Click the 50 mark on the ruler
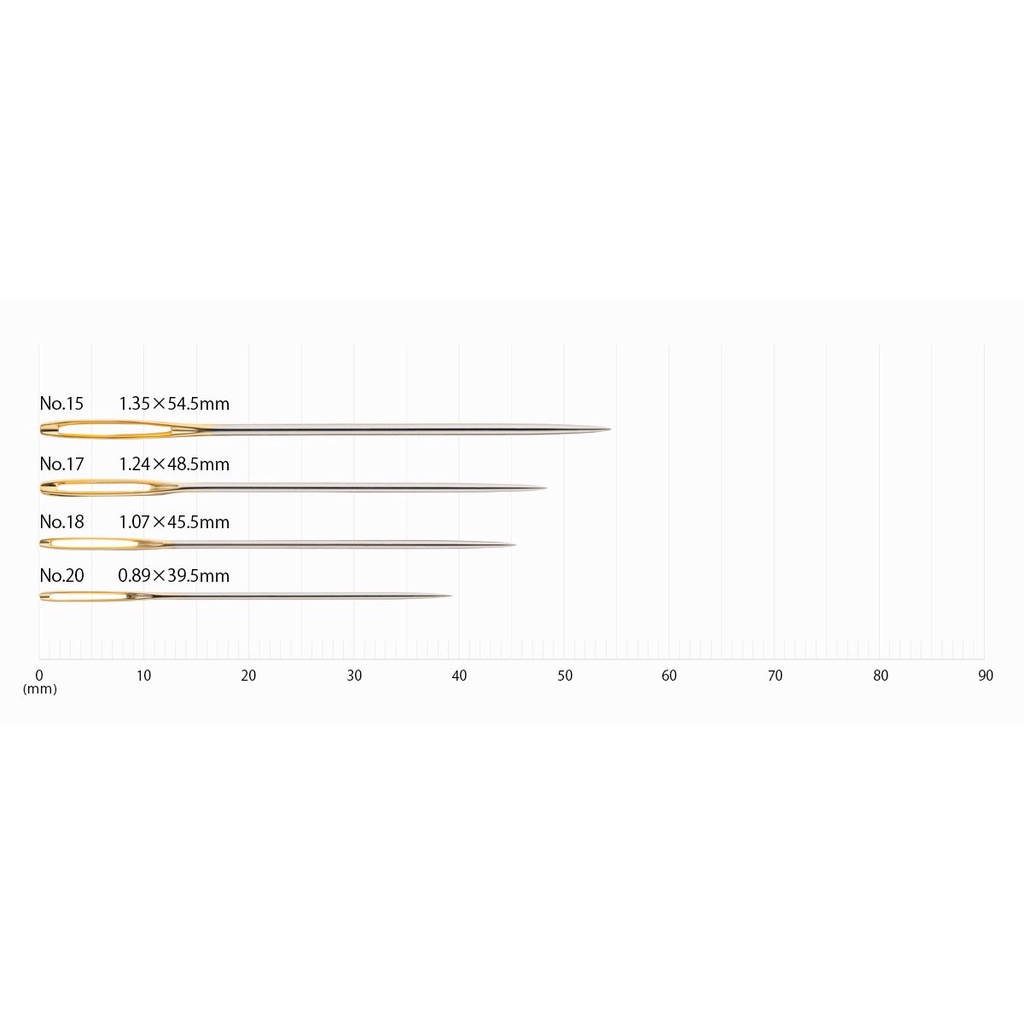 click(565, 675)
